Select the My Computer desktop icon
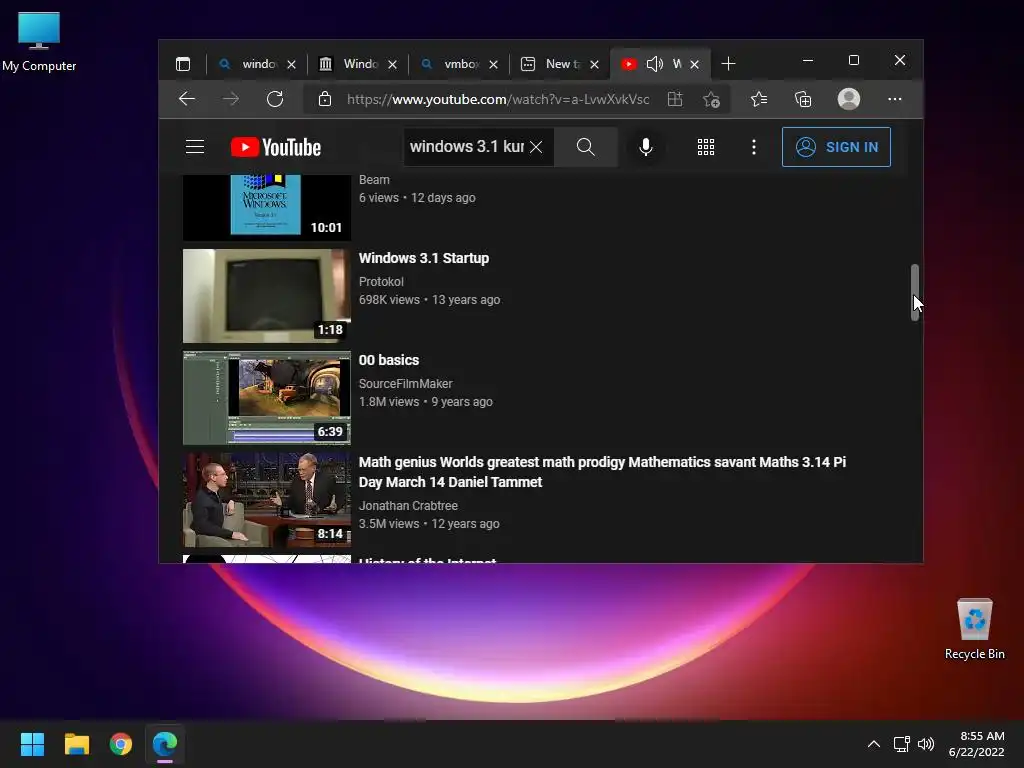The image size is (1024, 768). click(39, 42)
